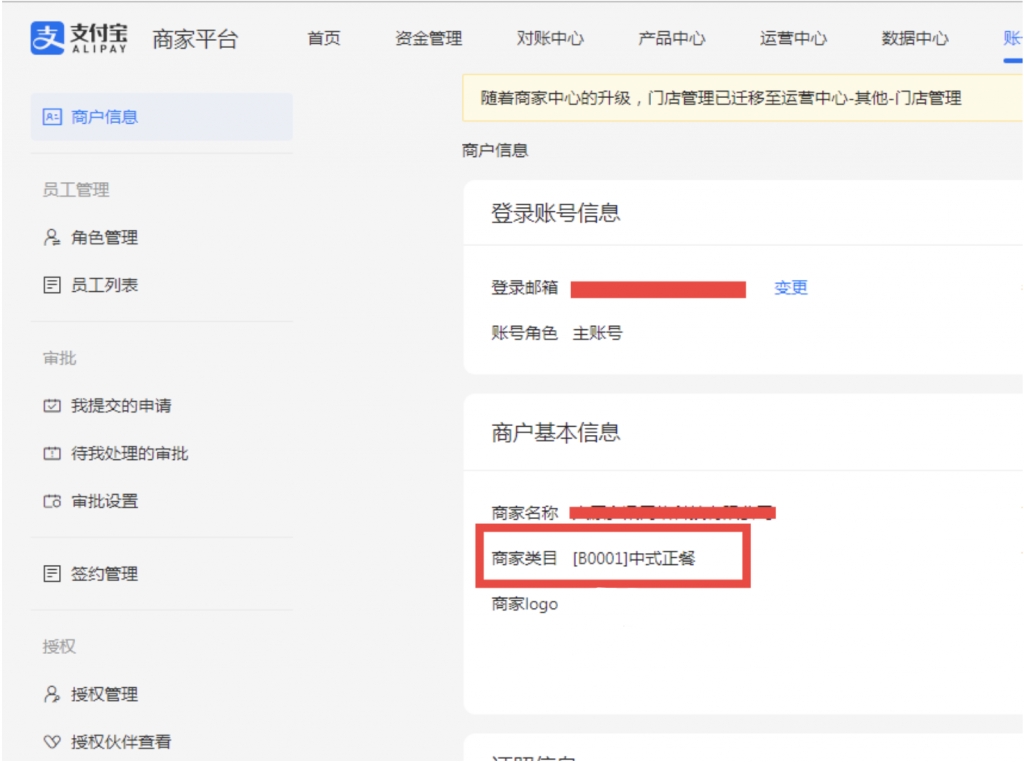Click the 角色管理 person icon
The height and width of the screenshot is (763, 1024).
[51, 237]
